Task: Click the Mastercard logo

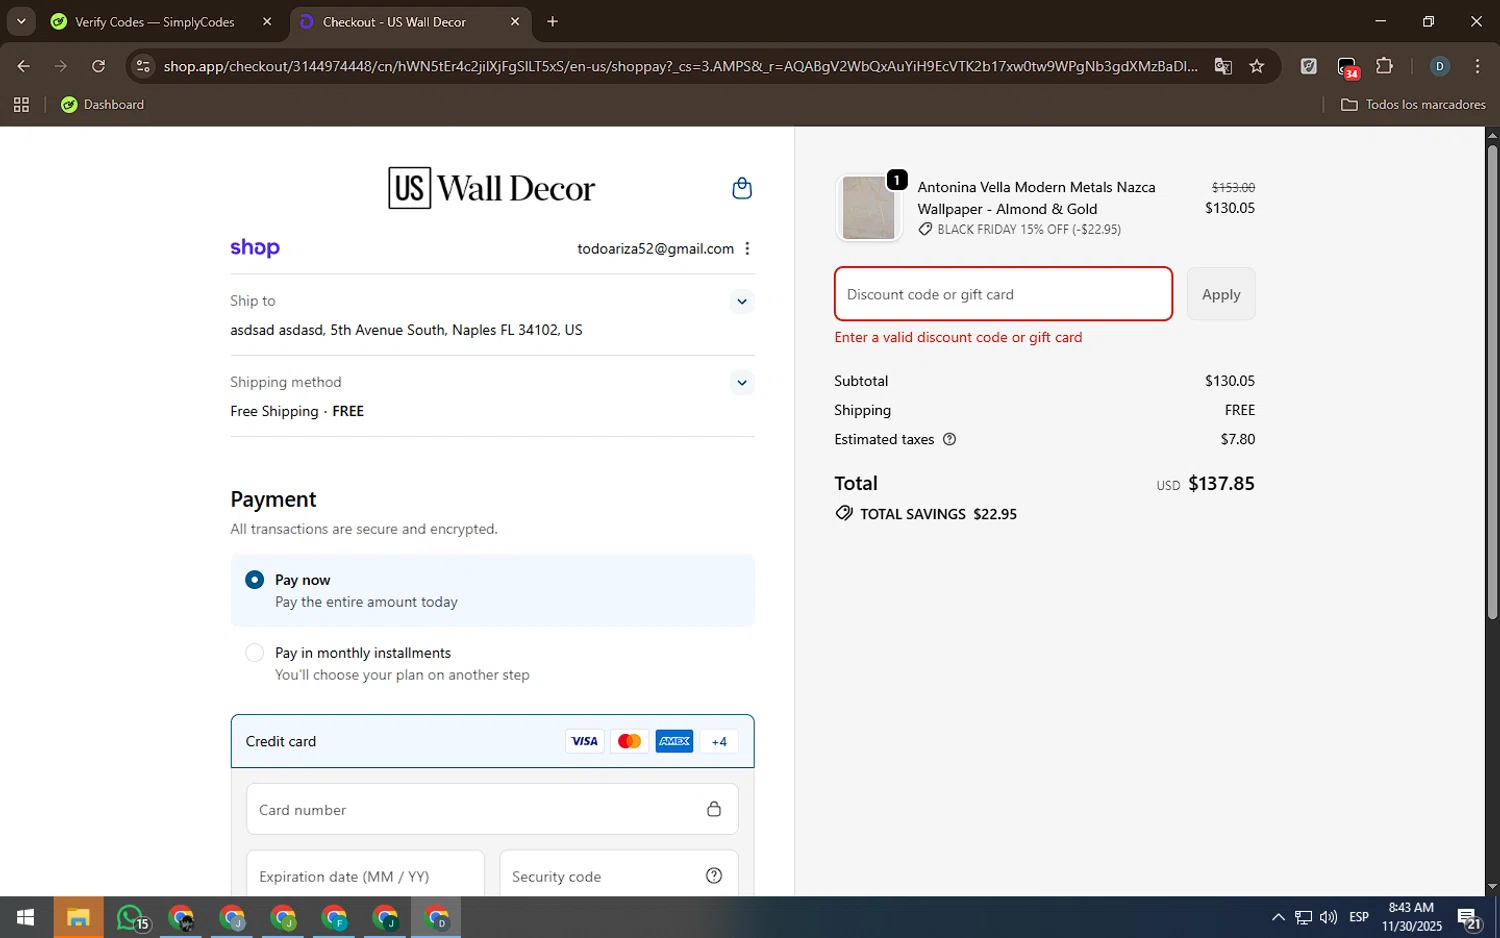Action: tap(629, 741)
